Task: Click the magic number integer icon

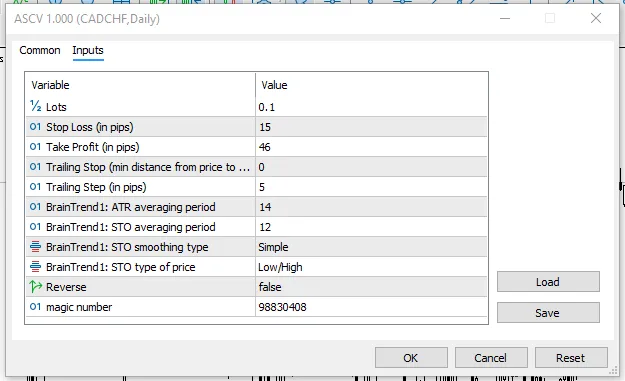Action: [x=35, y=307]
